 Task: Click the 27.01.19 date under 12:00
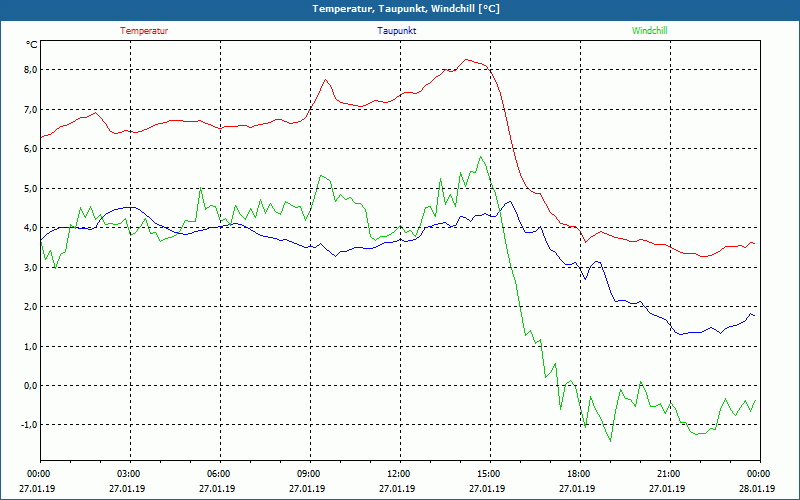tap(397, 489)
